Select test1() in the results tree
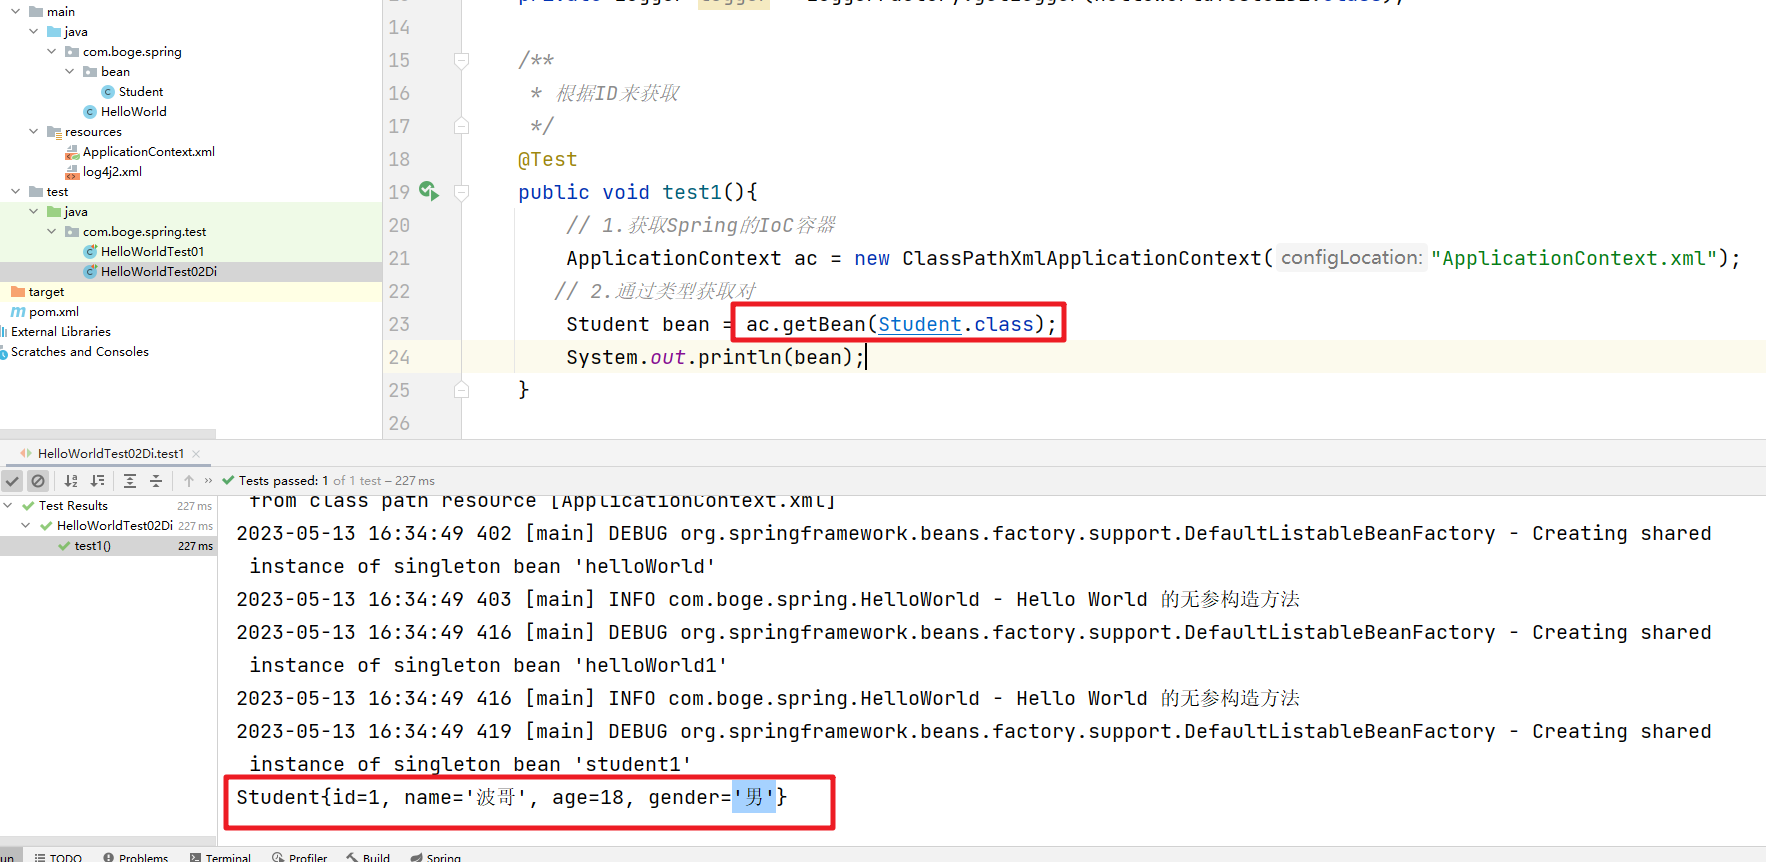The image size is (1766, 862). click(x=92, y=546)
